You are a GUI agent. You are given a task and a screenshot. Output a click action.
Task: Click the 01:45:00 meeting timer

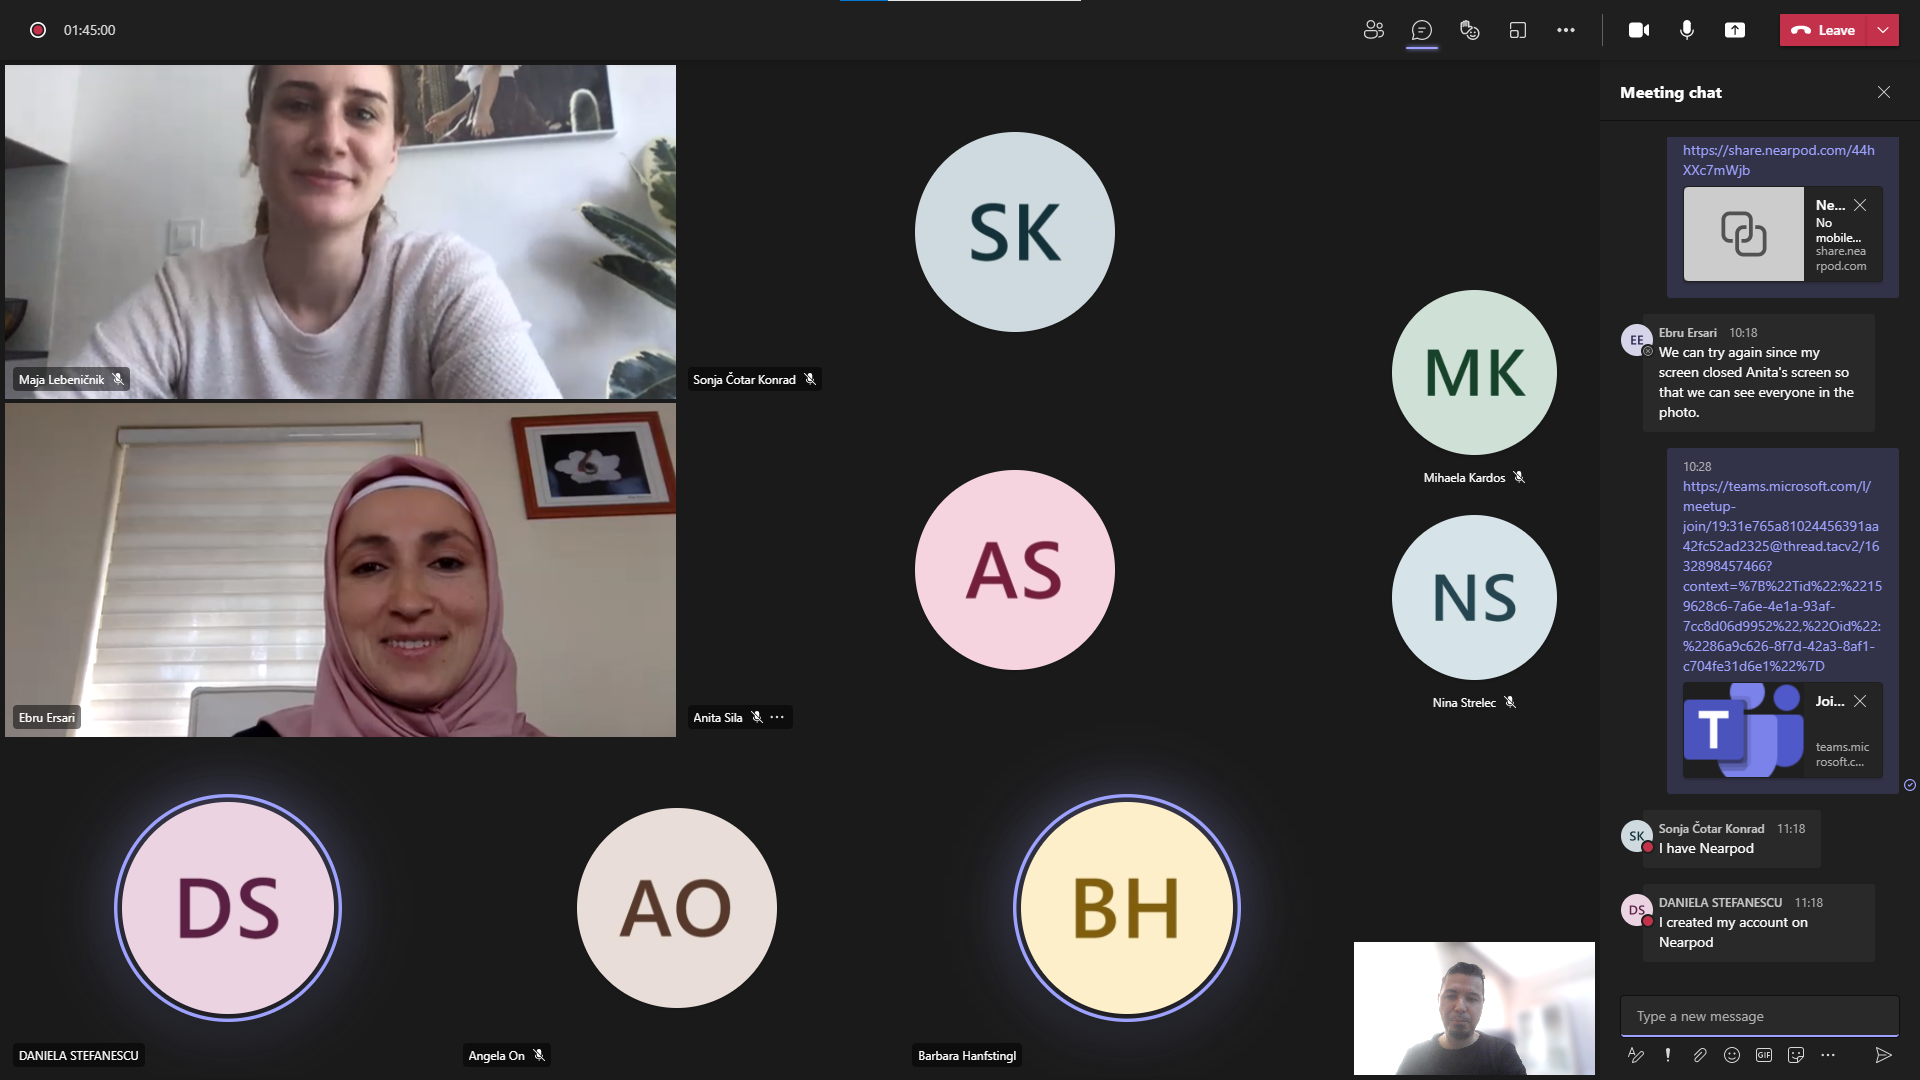[x=90, y=30]
